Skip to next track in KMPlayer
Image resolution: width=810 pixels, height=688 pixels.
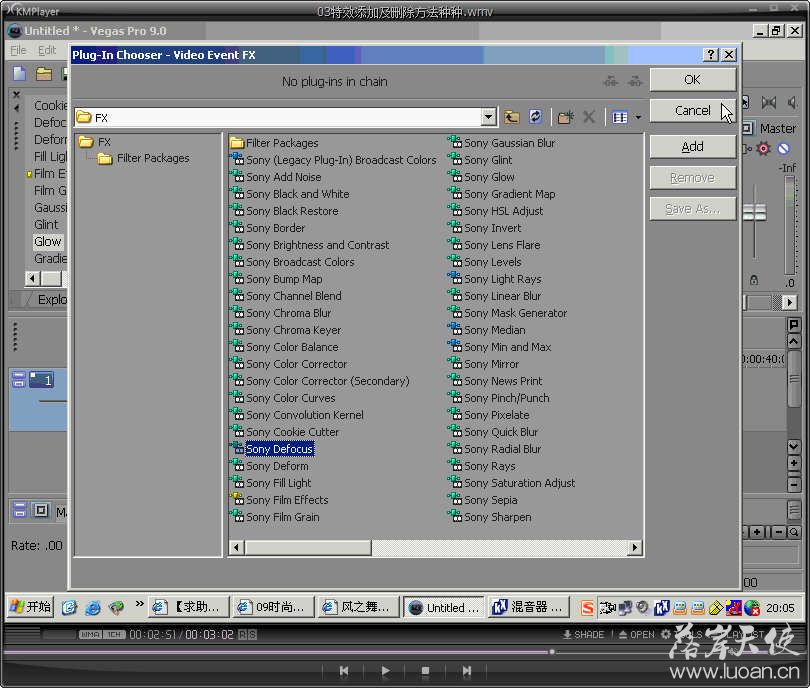pos(466,671)
